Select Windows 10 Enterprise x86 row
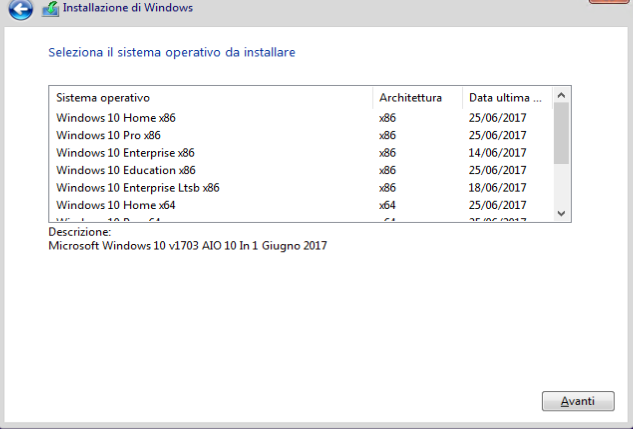This screenshot has height=429, width=633. tap(301, 153)
